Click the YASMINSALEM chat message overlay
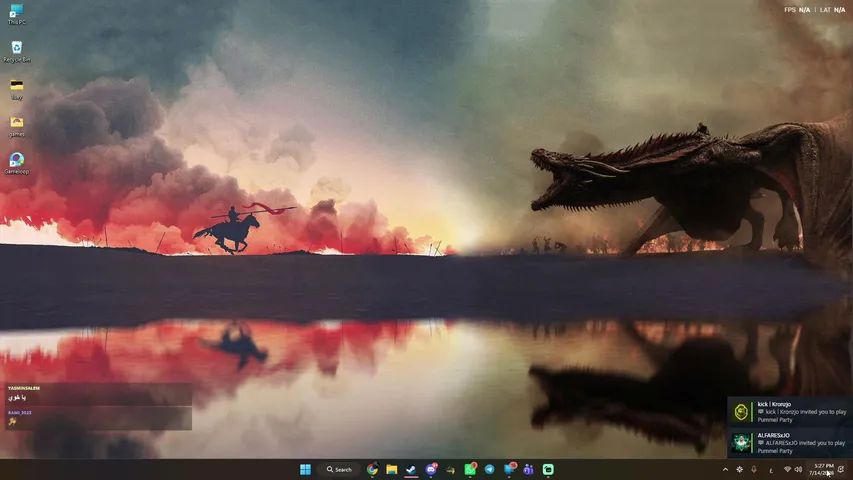This screenshot has width=853, height=480. point(98,394)
